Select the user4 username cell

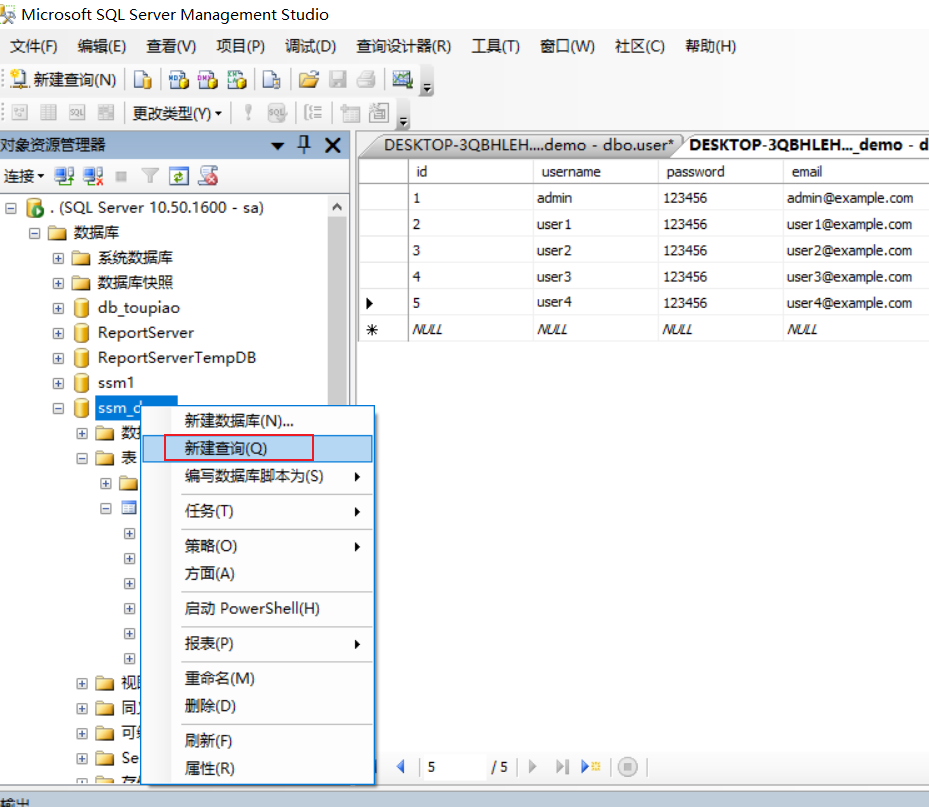595,302
